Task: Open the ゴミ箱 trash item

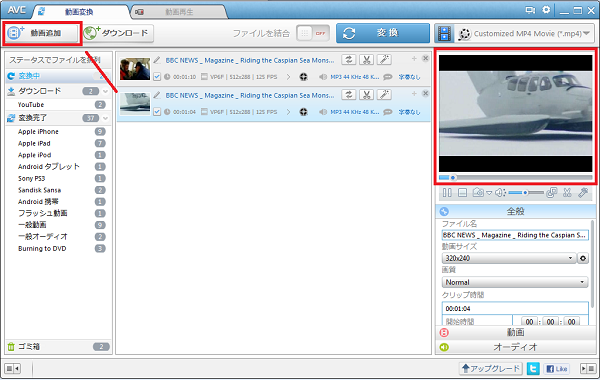Action: (x=58, y=347)
